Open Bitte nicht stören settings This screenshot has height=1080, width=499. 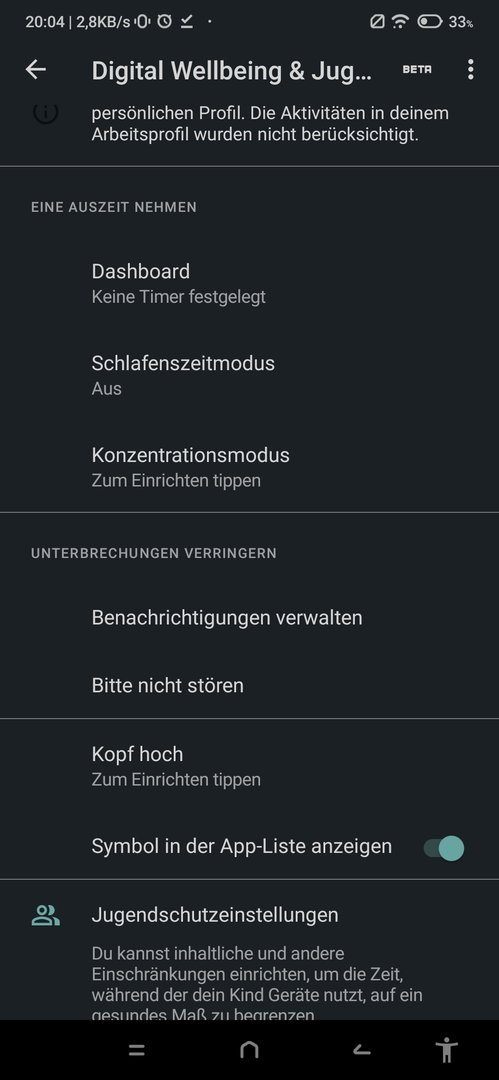[250, 685]
